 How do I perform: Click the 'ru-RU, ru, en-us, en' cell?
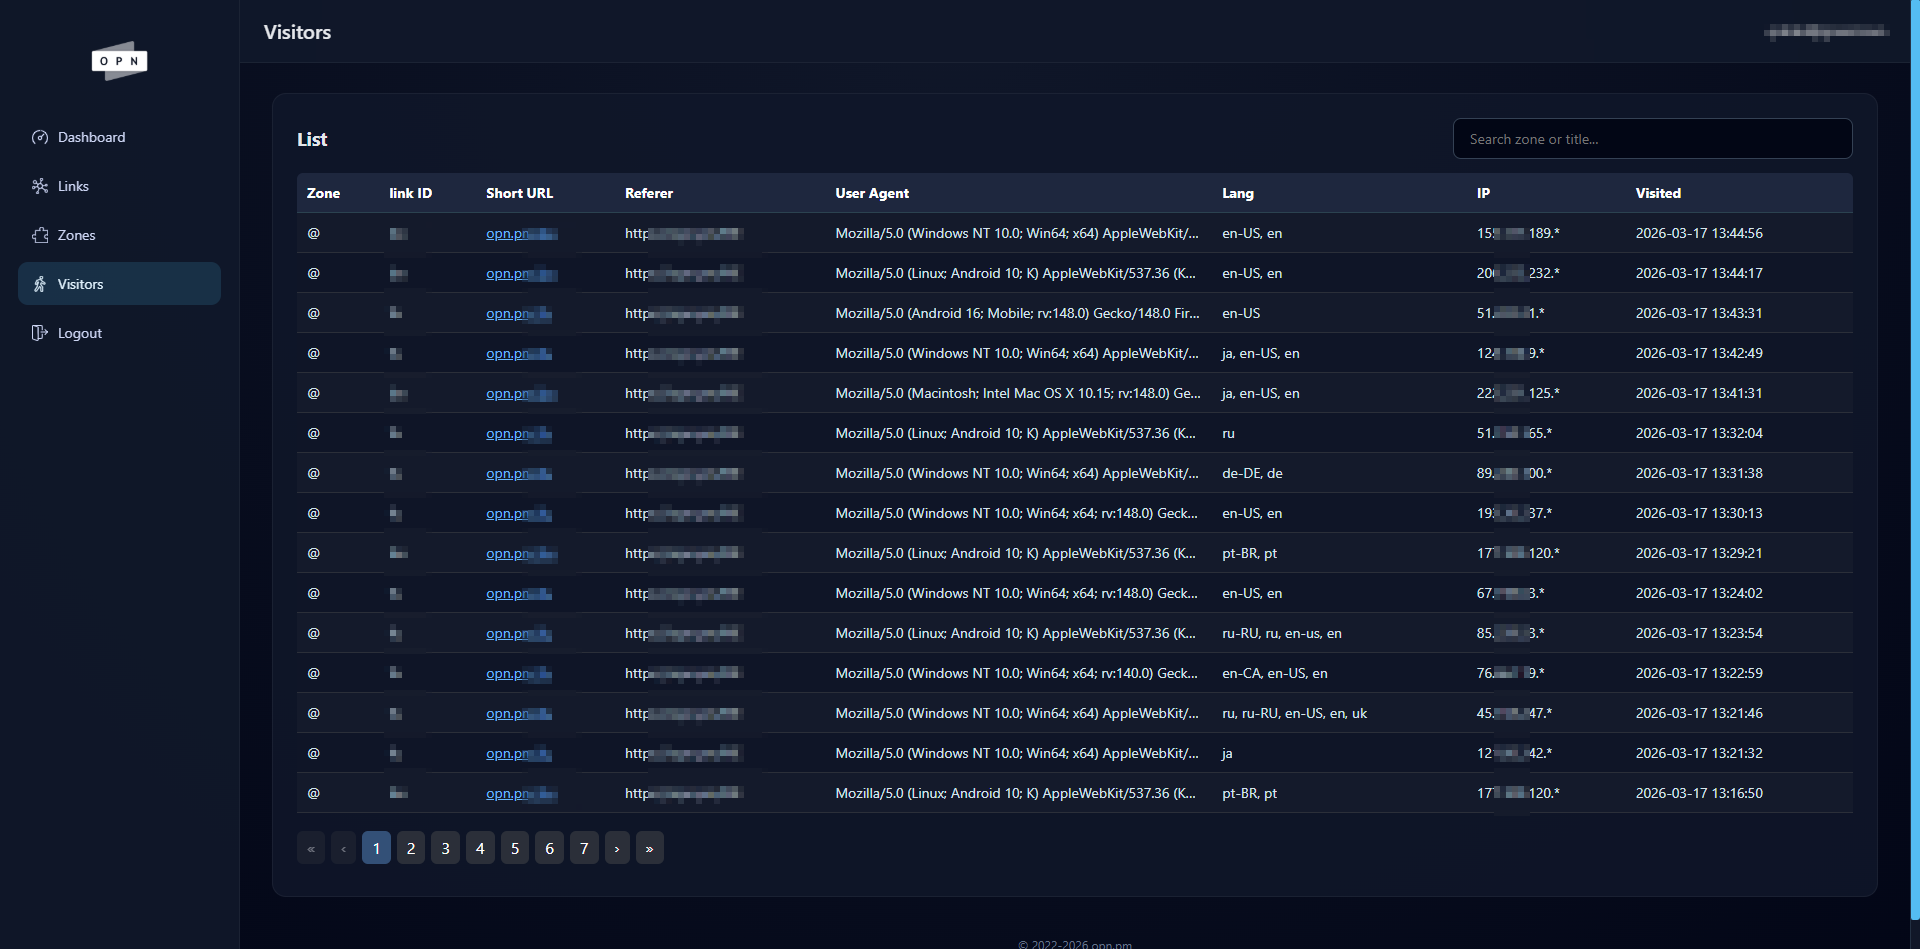1281,633
